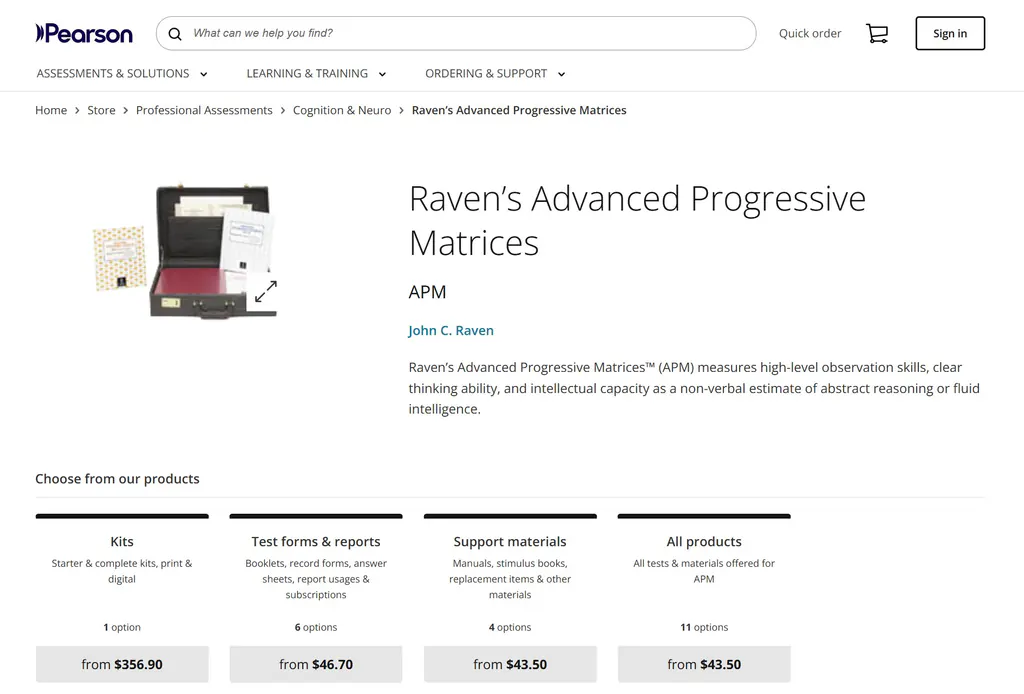This screenshot has height=694, width=1024.
Task: Go to Store in the breadcrumb trail
Action: pyautogui.click(x=101, y=110)
